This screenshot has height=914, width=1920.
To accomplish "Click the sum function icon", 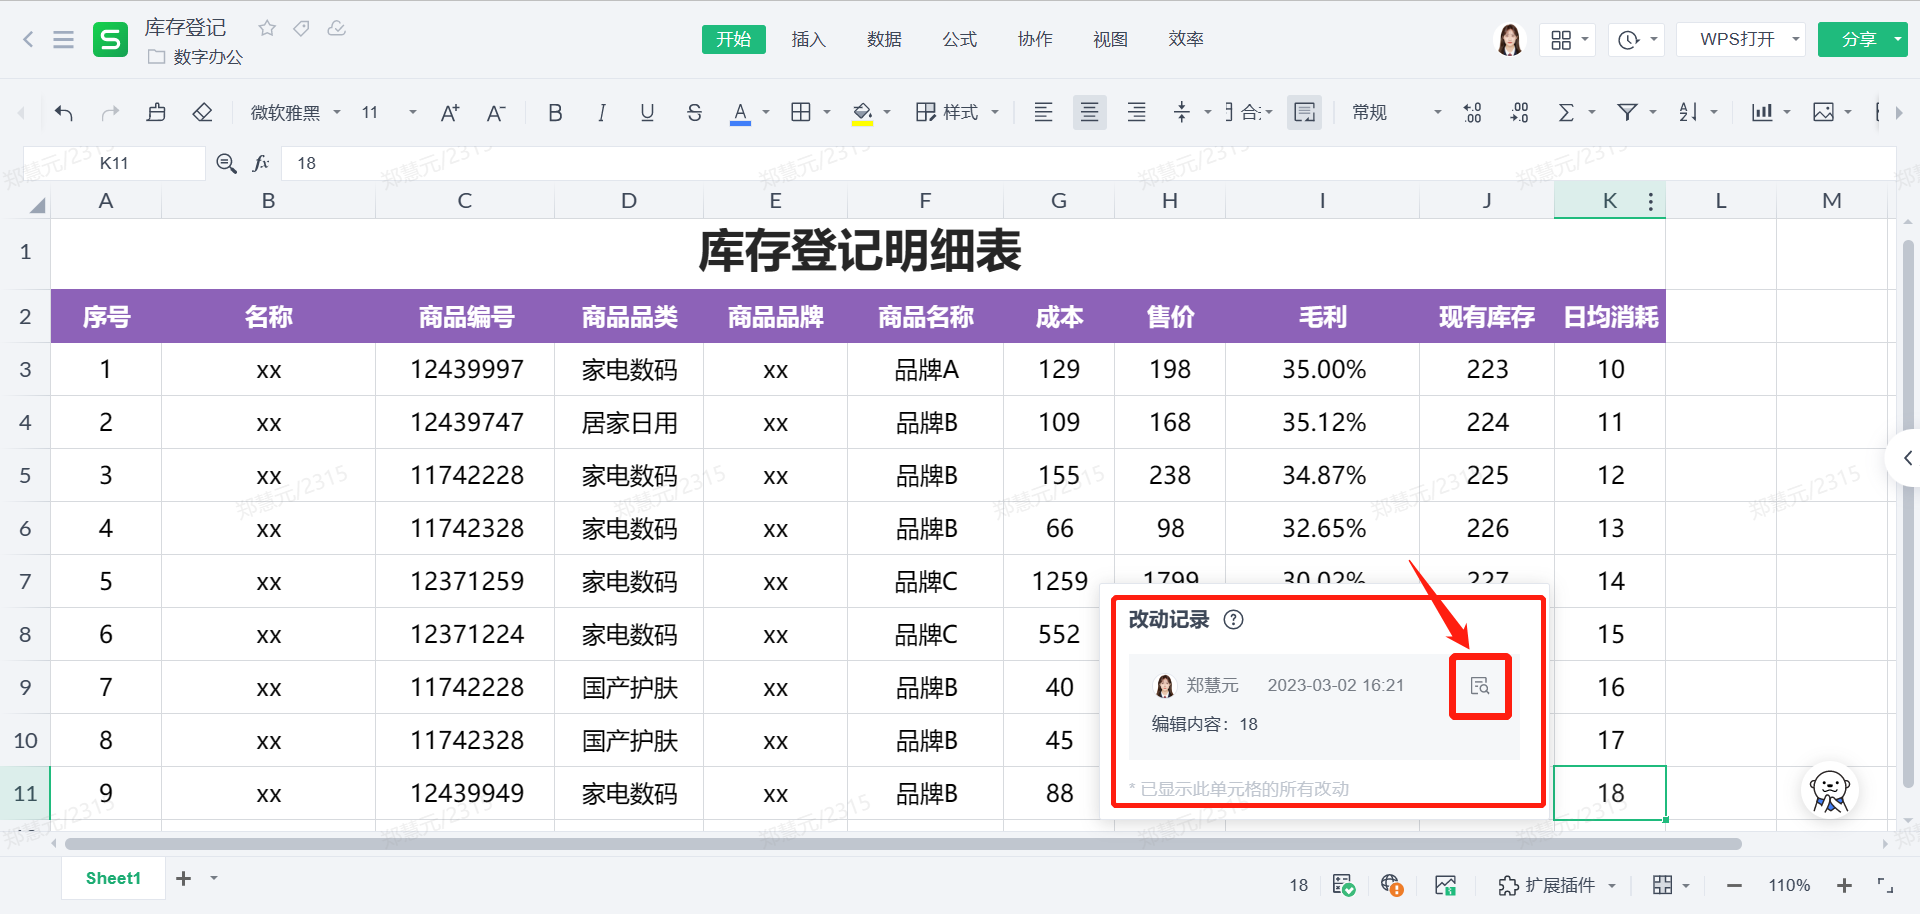I will point(1567,112).
